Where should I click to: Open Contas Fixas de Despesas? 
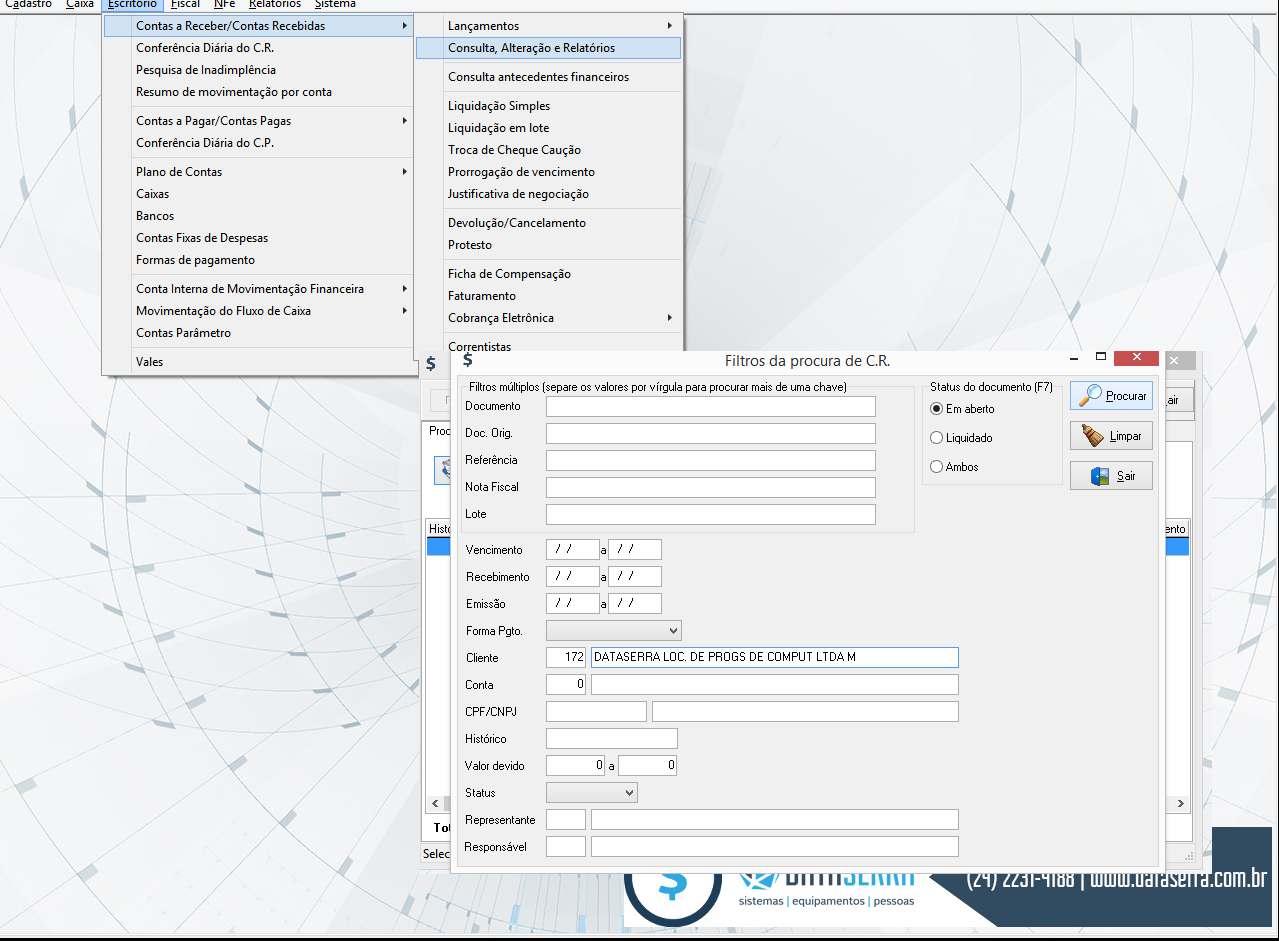pos(259,238)
